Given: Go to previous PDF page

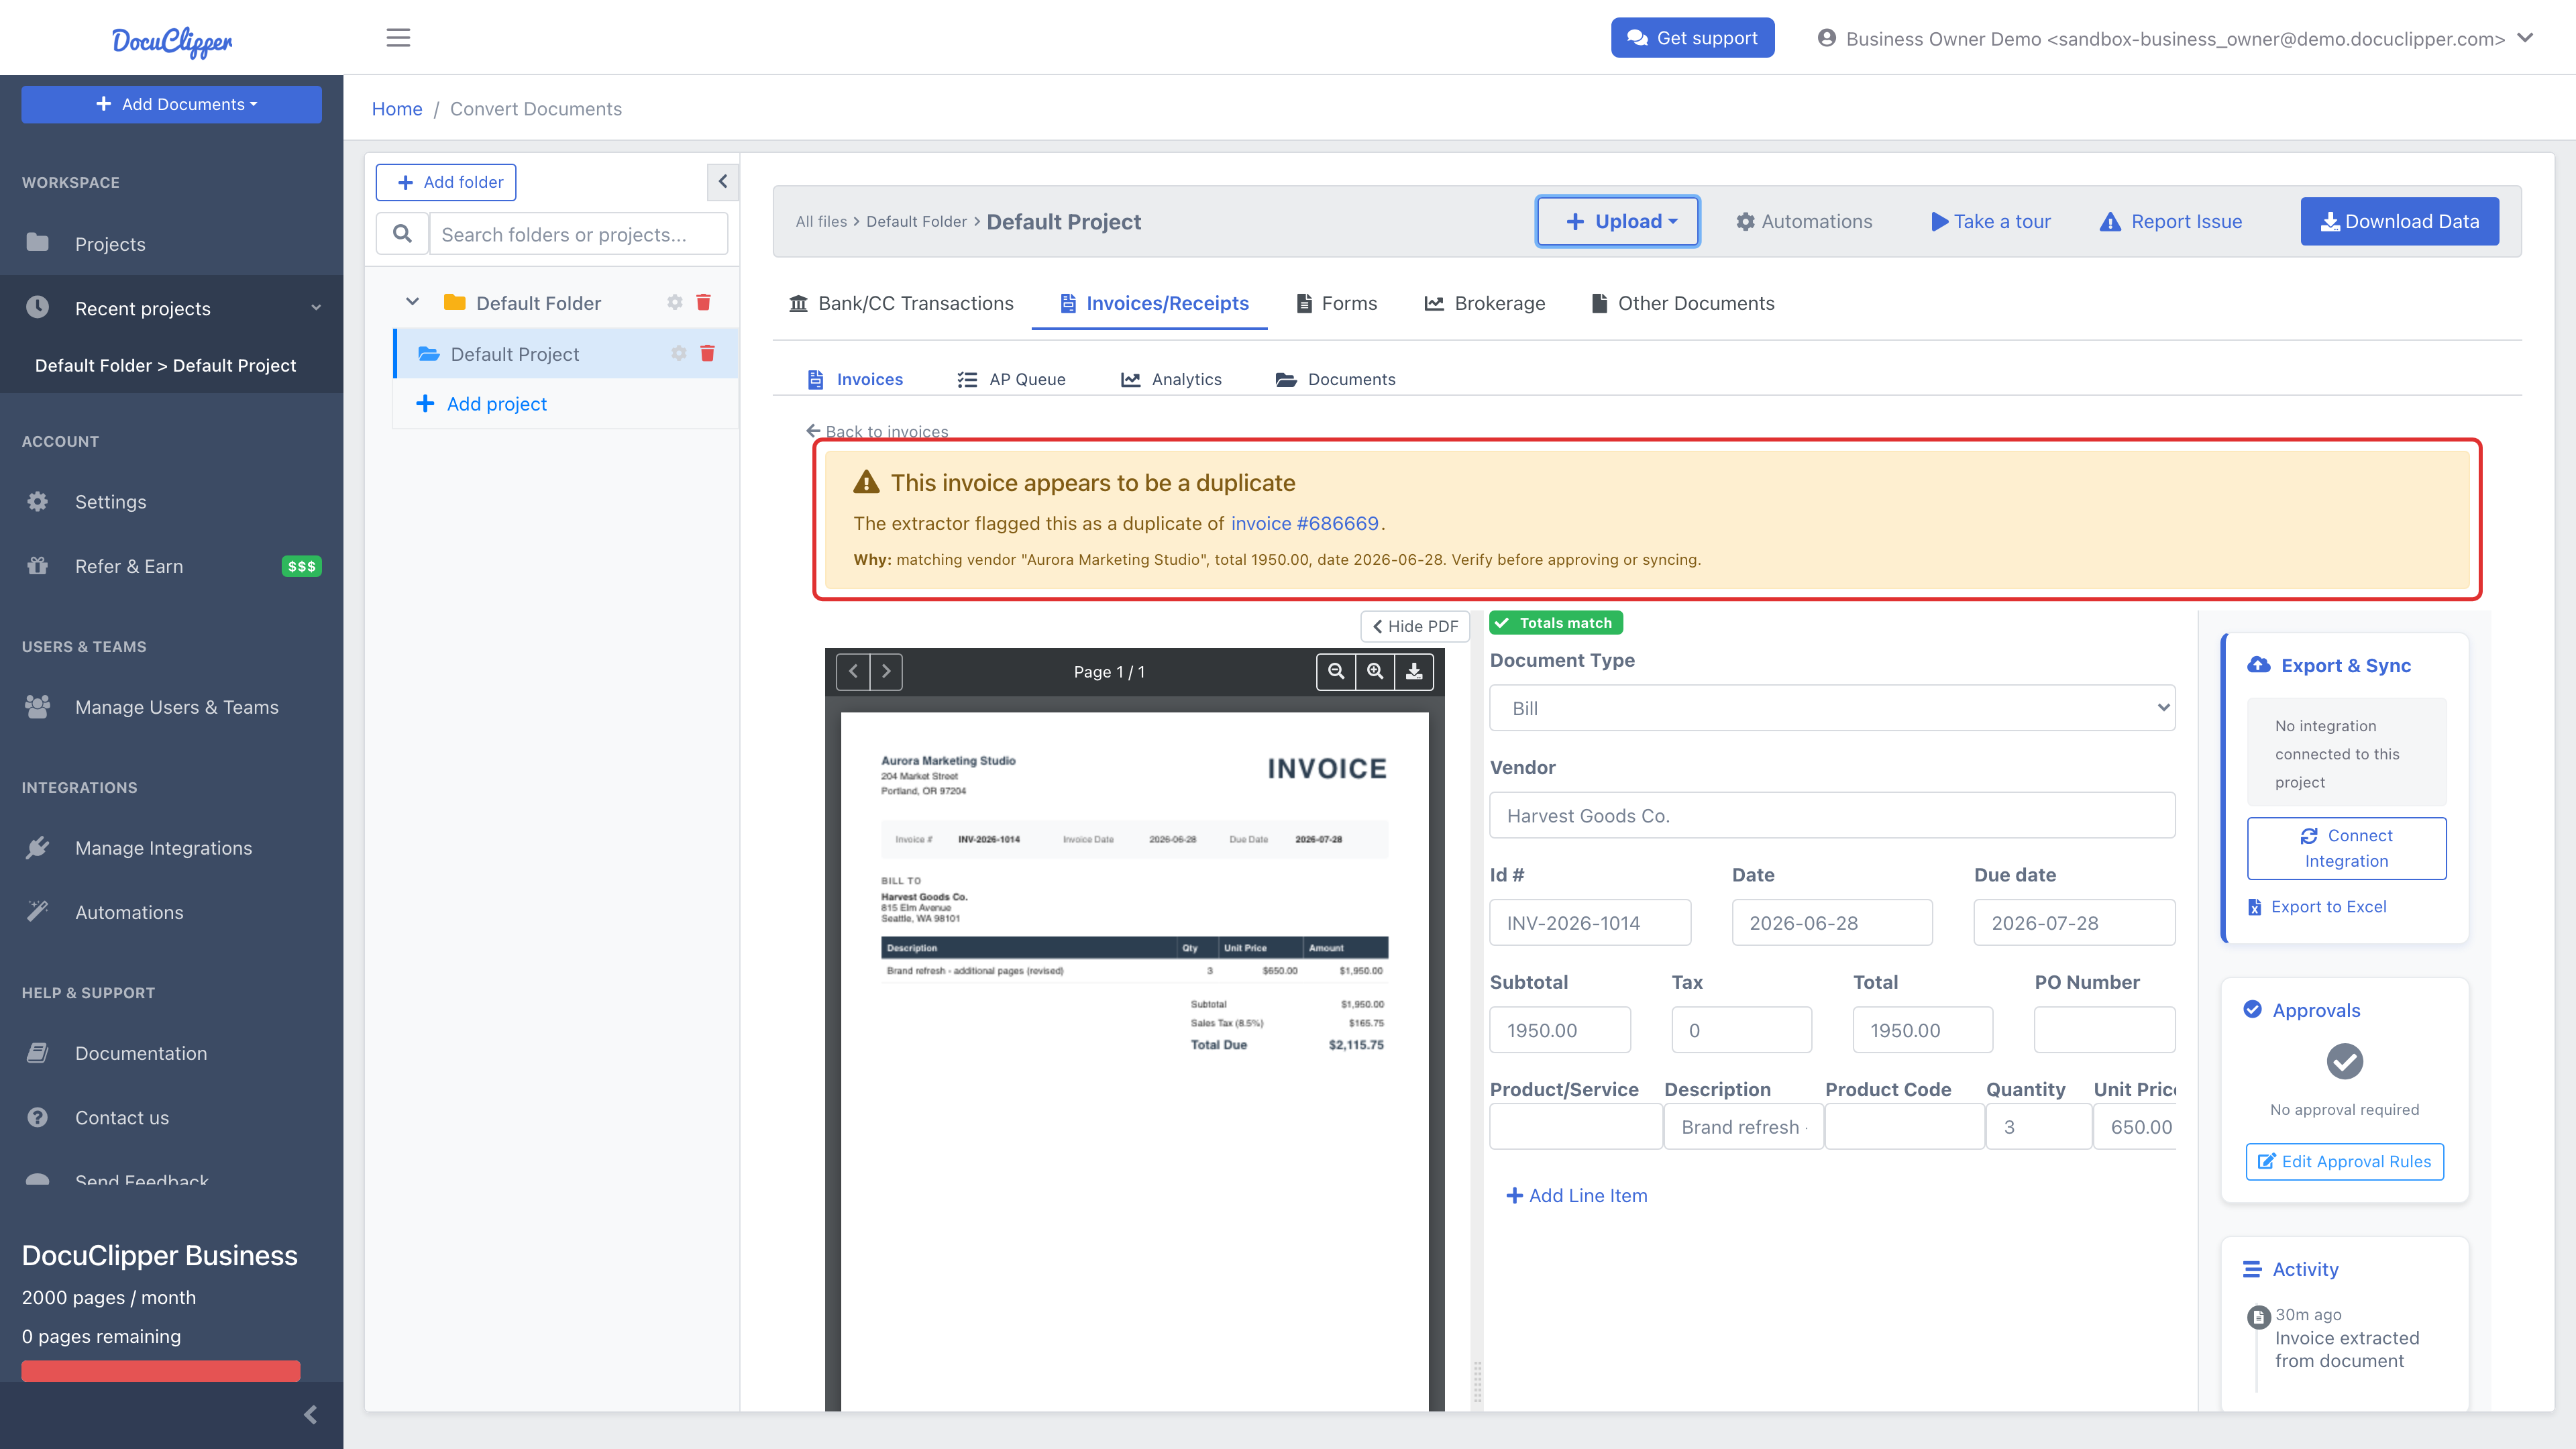Looking at the screenshot, I should point(853,672).
